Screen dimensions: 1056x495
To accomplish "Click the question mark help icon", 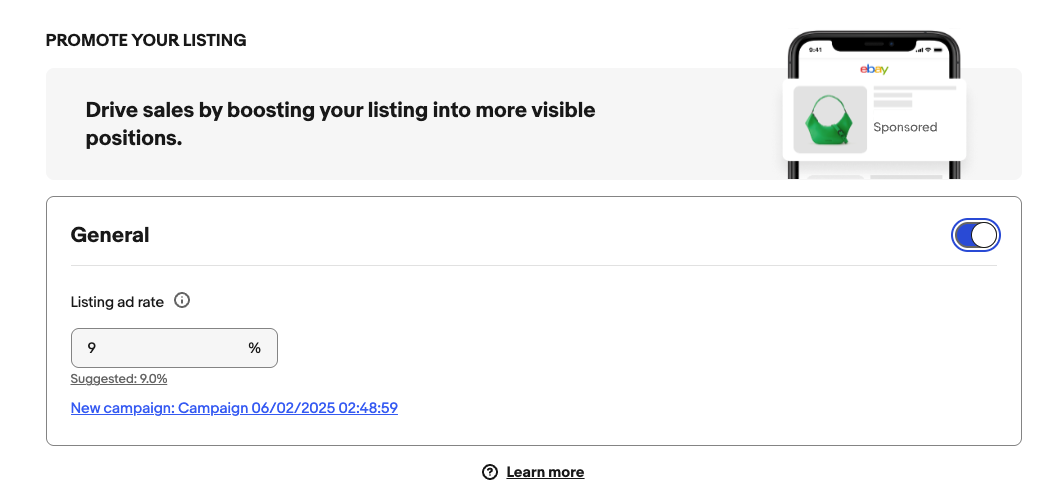I will [490, 472].
